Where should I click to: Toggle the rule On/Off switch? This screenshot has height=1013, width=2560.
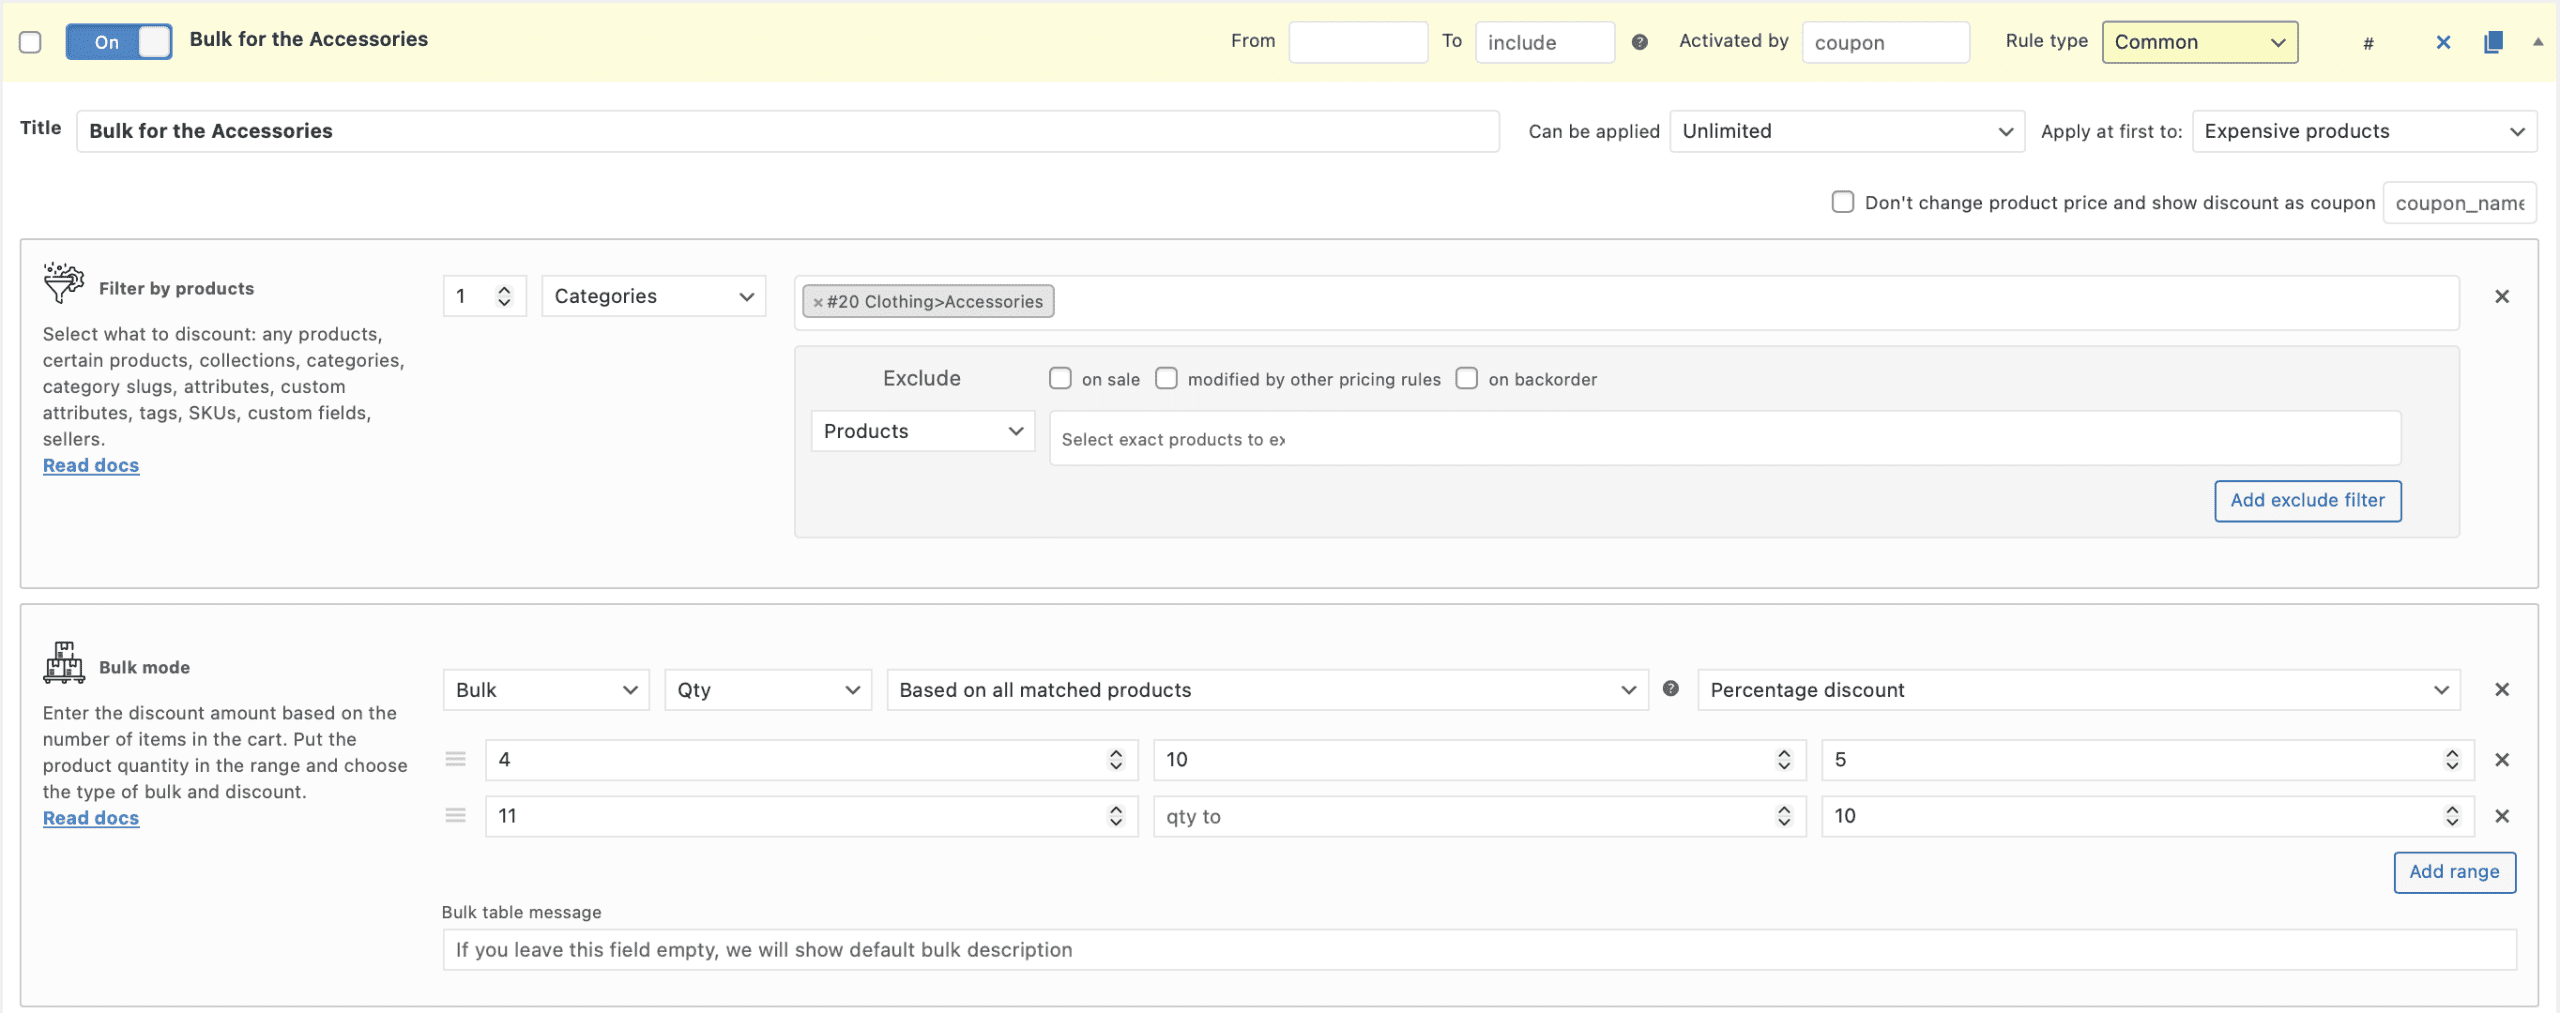point(119,42)
